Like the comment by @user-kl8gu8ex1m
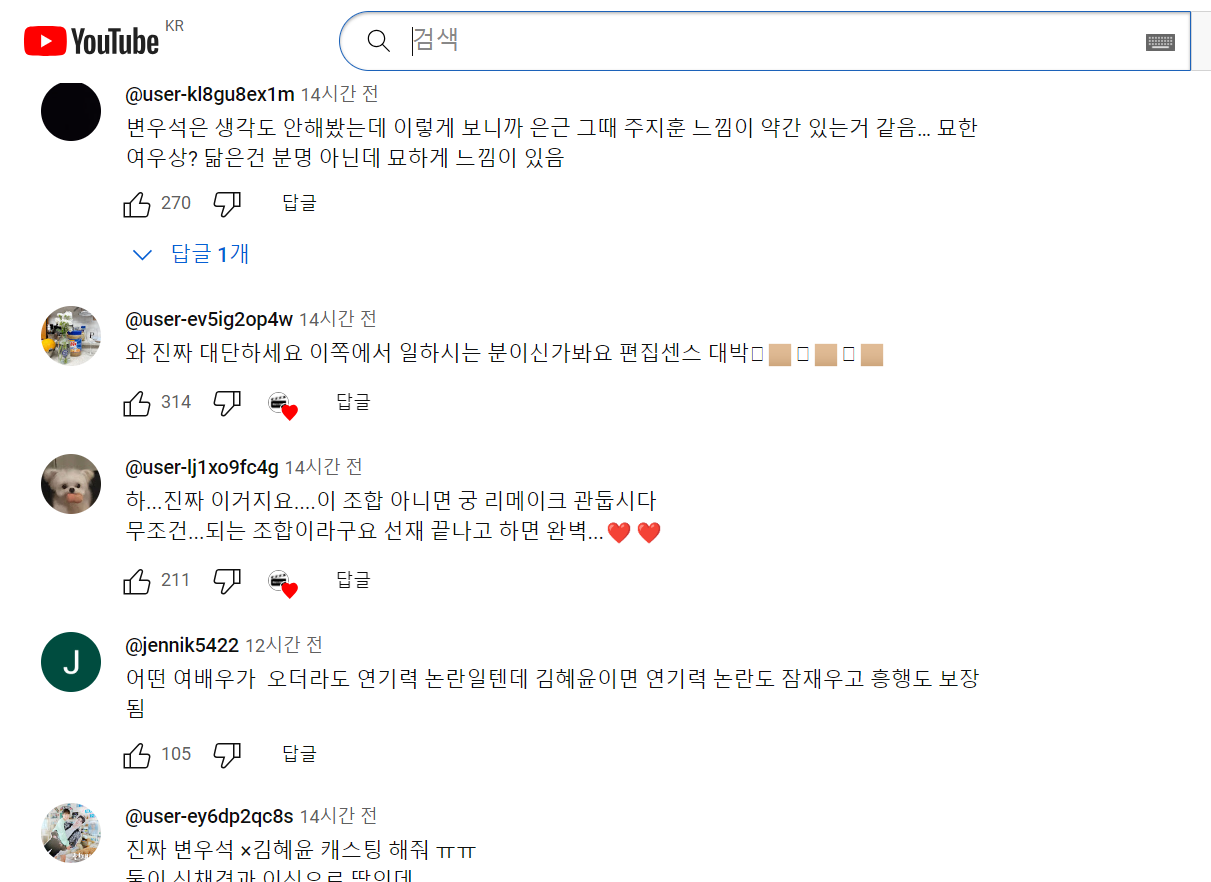 137,204
